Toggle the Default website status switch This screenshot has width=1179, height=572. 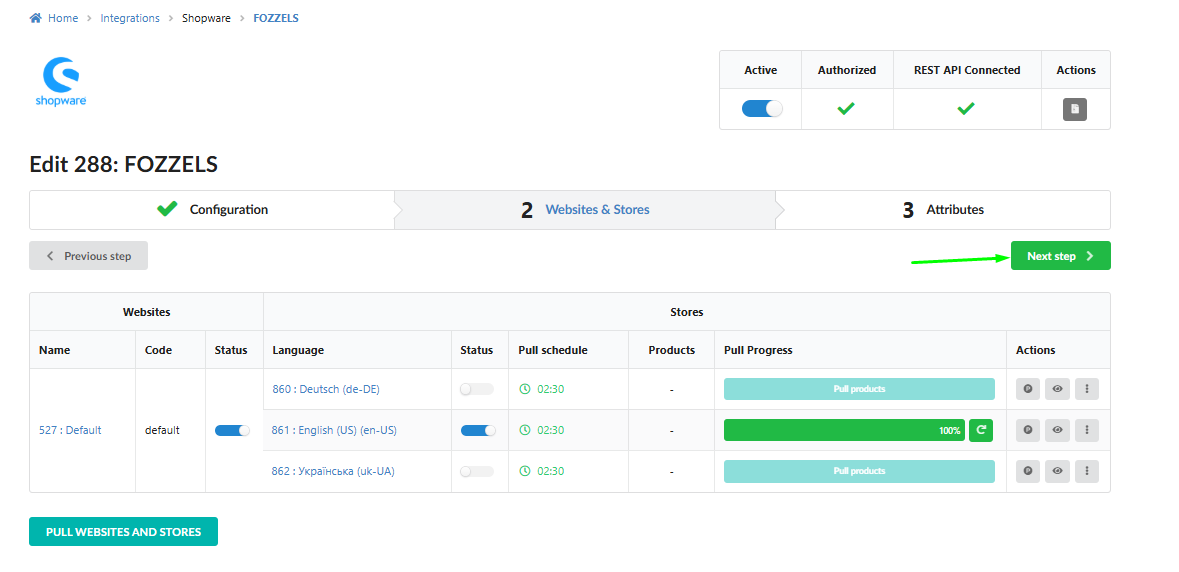(232, 430)
